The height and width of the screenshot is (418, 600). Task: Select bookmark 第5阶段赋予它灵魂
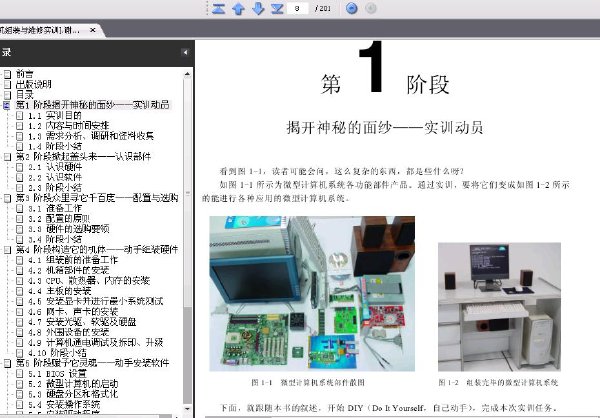92,363
